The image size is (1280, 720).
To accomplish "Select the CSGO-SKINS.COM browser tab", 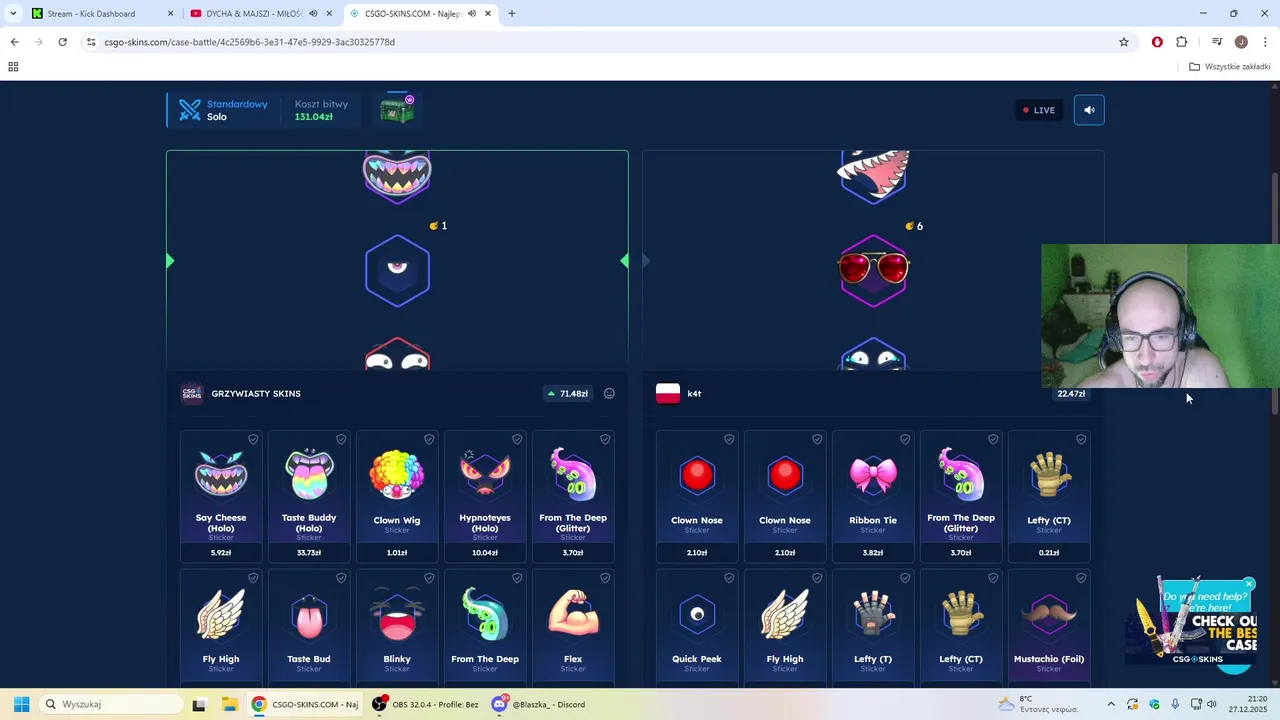I will click(x=410, y=14).
